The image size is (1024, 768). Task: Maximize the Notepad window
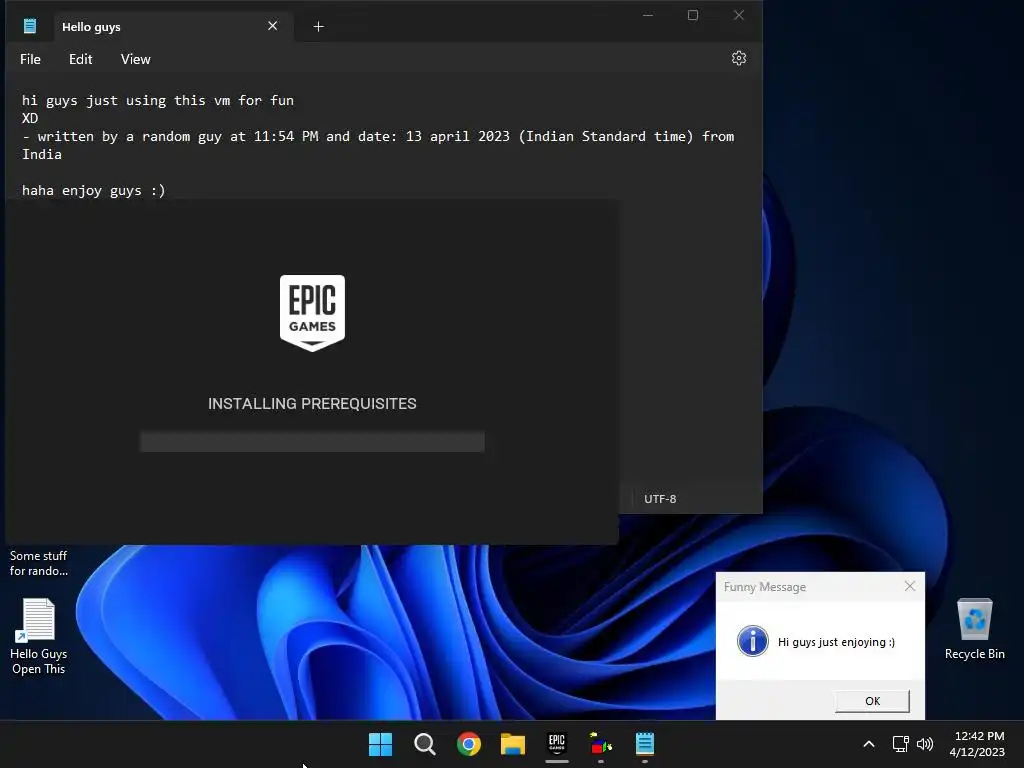[693, 15]
